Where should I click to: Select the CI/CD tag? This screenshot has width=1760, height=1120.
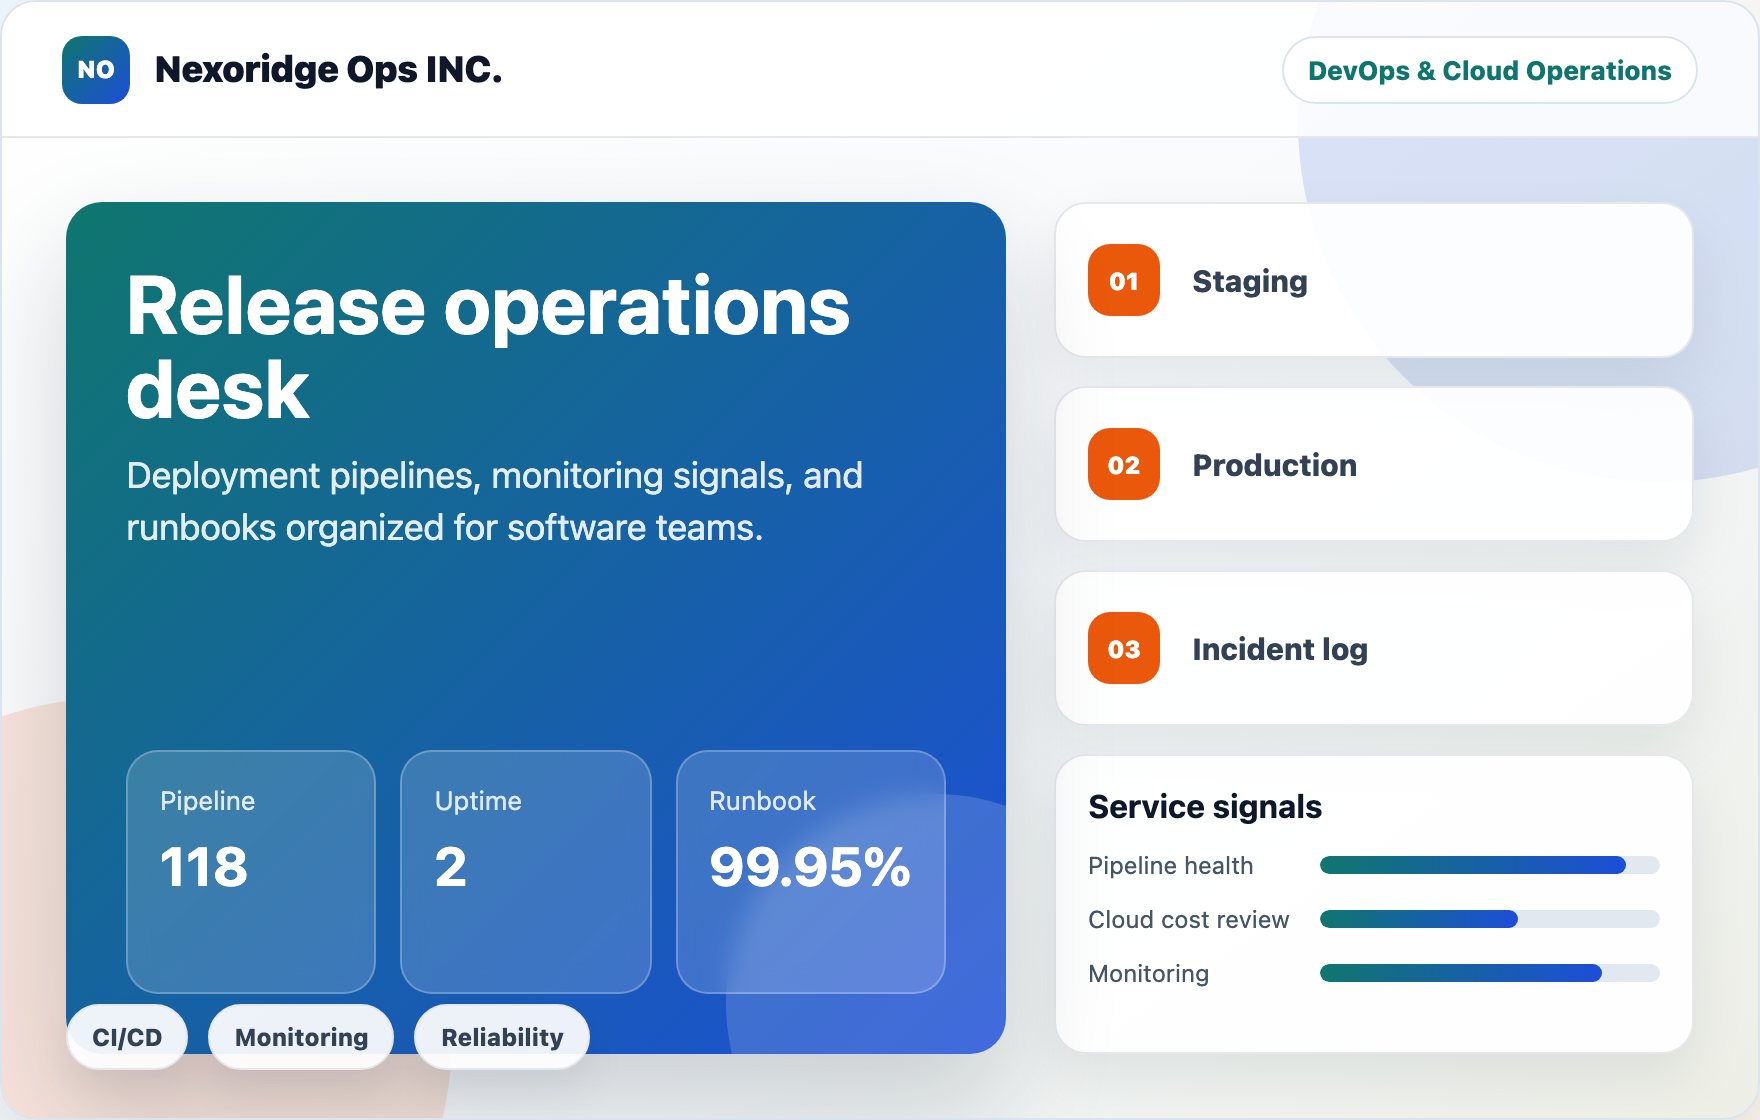(127, 1037)
